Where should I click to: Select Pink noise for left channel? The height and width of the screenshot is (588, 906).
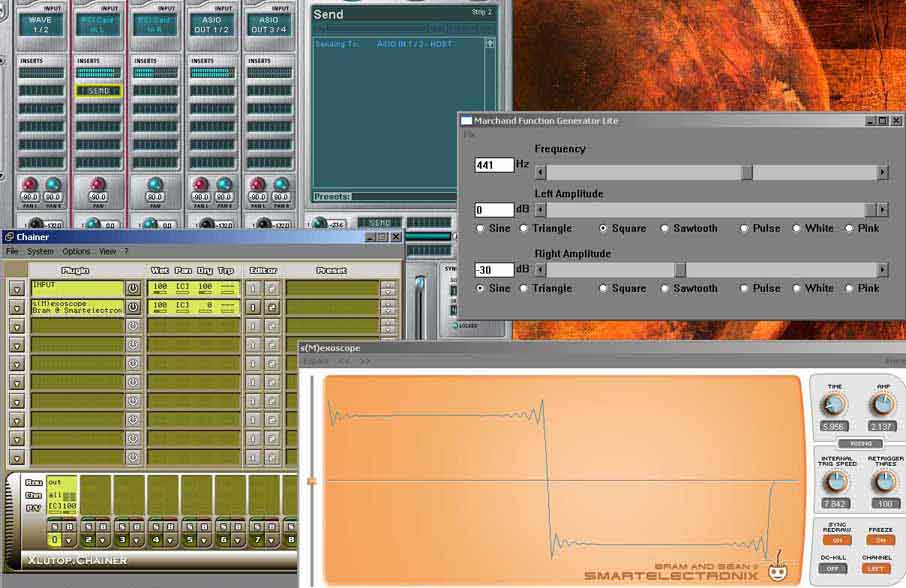pyautogui.click(x=849, y=228)
